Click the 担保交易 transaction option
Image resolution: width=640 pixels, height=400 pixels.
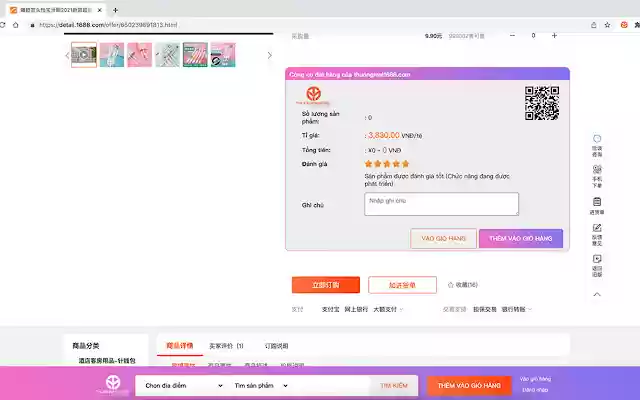[x=484, y=309]
